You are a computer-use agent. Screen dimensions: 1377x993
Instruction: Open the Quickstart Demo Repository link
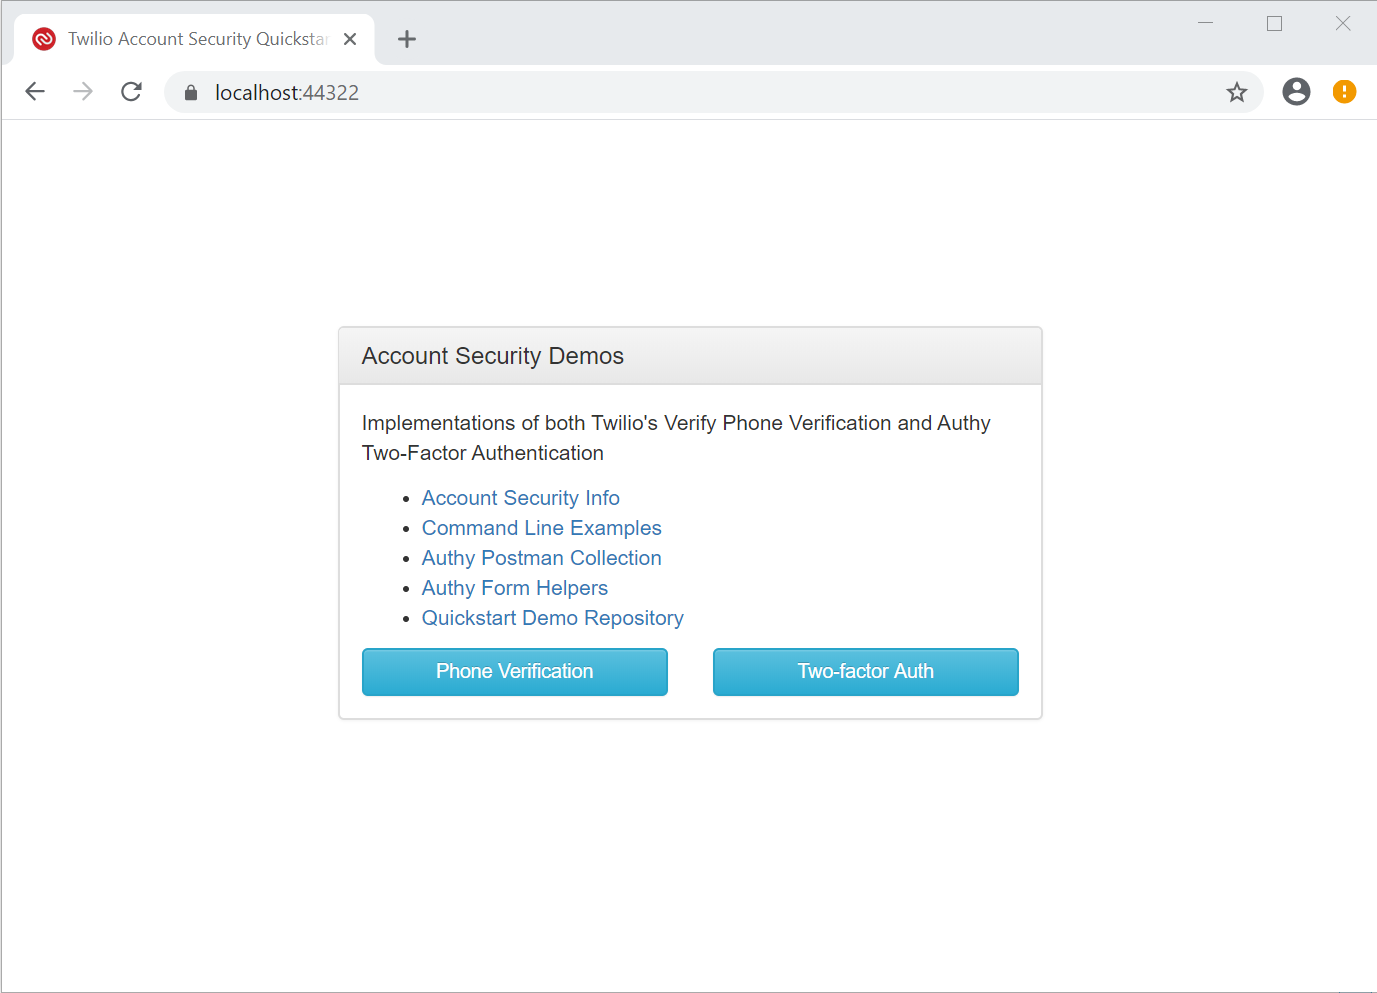coord(552,618)
